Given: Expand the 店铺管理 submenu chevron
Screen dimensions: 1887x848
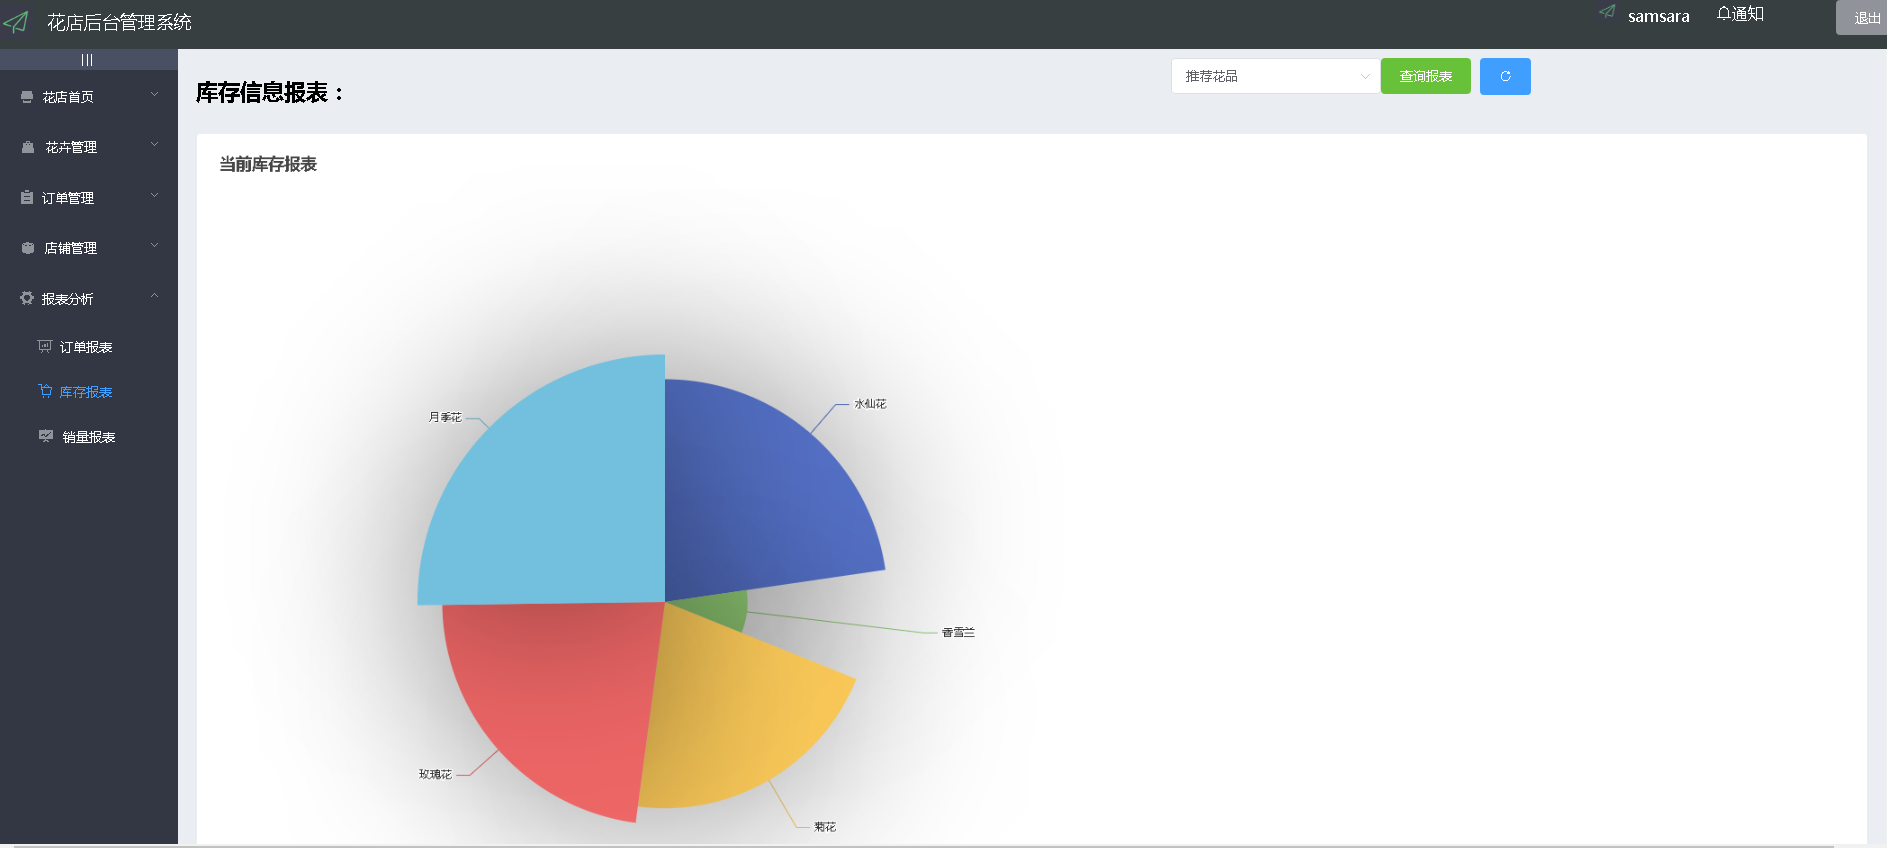Looking at the screenshot, I should coord(154,246).
